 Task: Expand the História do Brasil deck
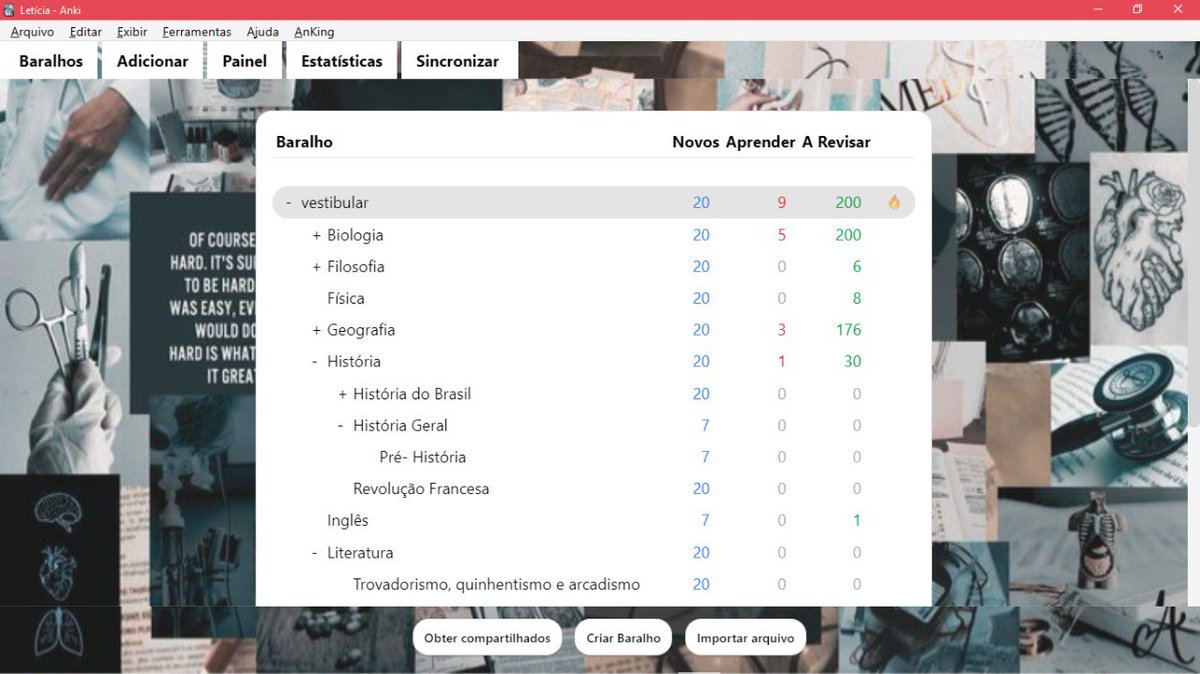(x=342, y=394)
